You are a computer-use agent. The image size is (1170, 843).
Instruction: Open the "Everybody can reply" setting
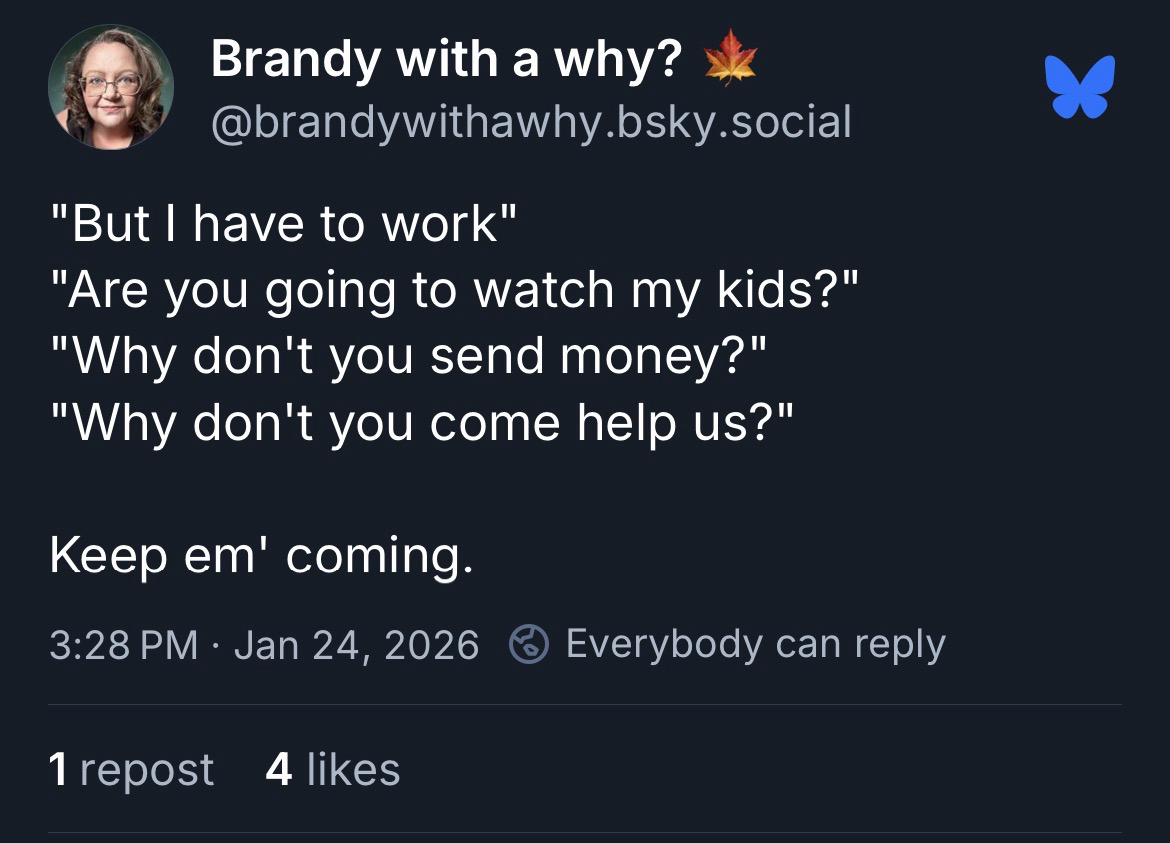pos(755,644)
